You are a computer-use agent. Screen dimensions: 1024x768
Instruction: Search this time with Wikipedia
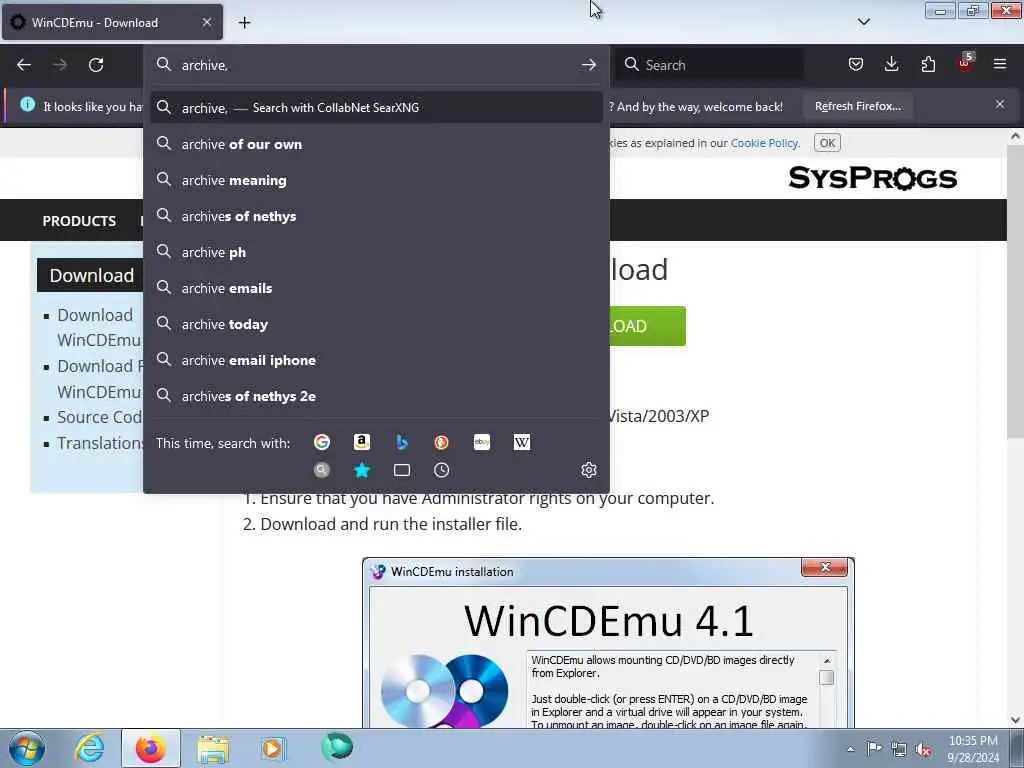(x=522, y=442)
